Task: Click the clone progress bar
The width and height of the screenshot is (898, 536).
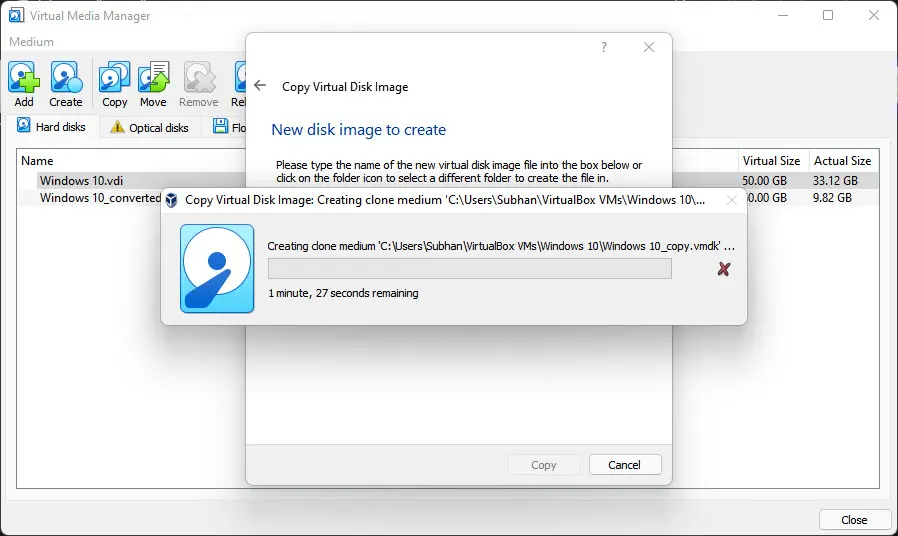Action: pyautogui.click(x=470, y=269)
